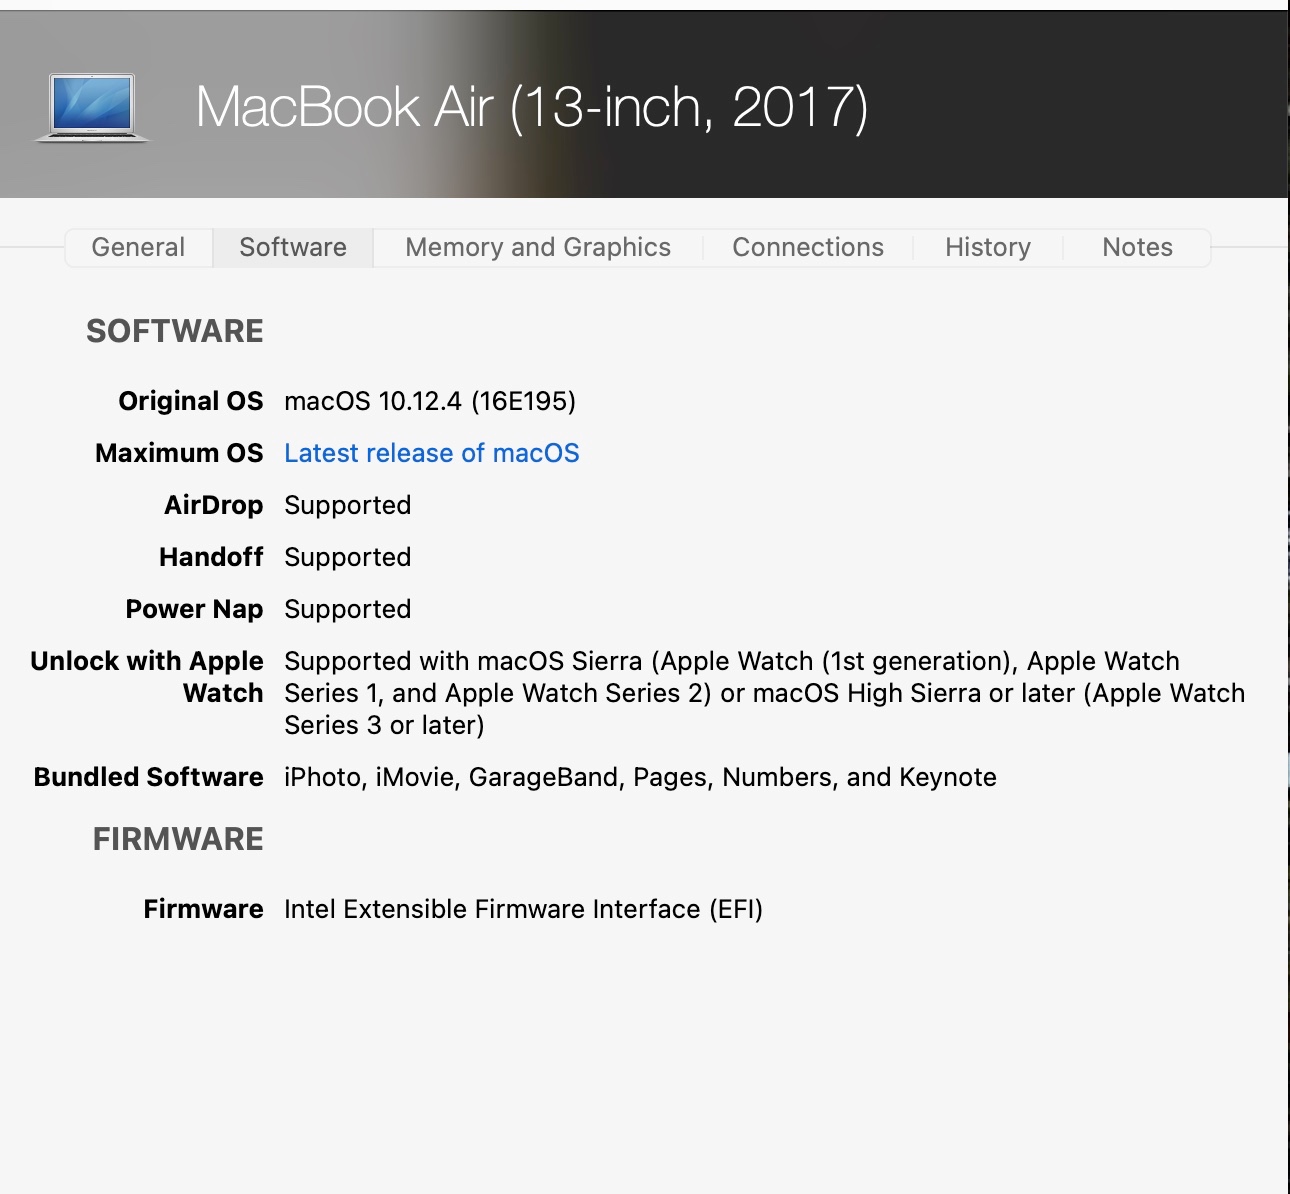Click the FIRMWARE section heading
Viewport: 1290px width, 1194px height.
(x=178, y=839)
